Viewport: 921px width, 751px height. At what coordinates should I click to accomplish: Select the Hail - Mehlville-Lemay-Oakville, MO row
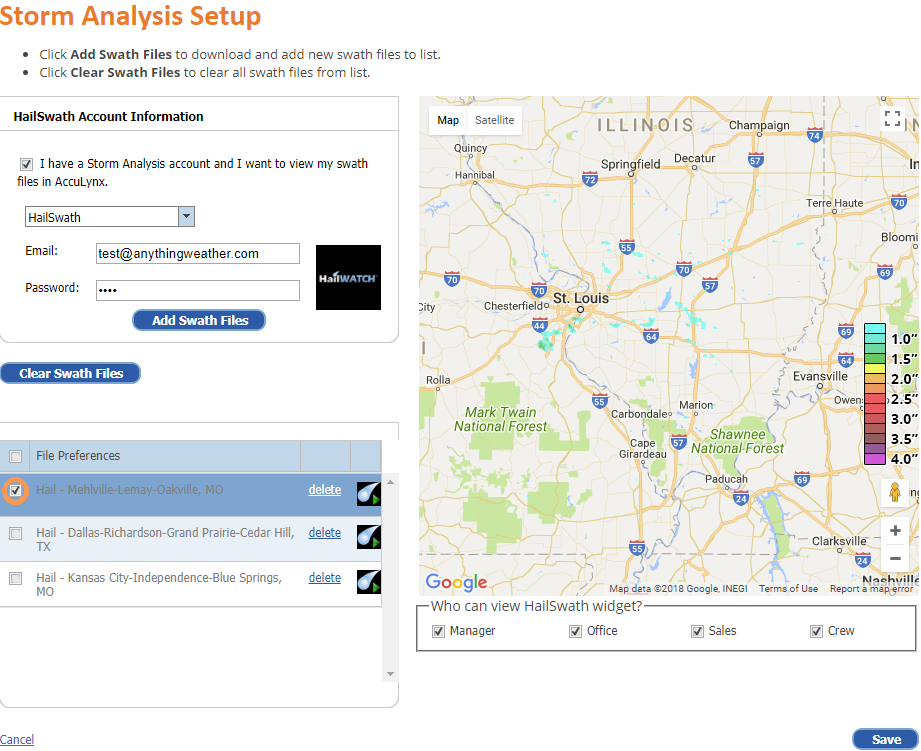point(190,495)
